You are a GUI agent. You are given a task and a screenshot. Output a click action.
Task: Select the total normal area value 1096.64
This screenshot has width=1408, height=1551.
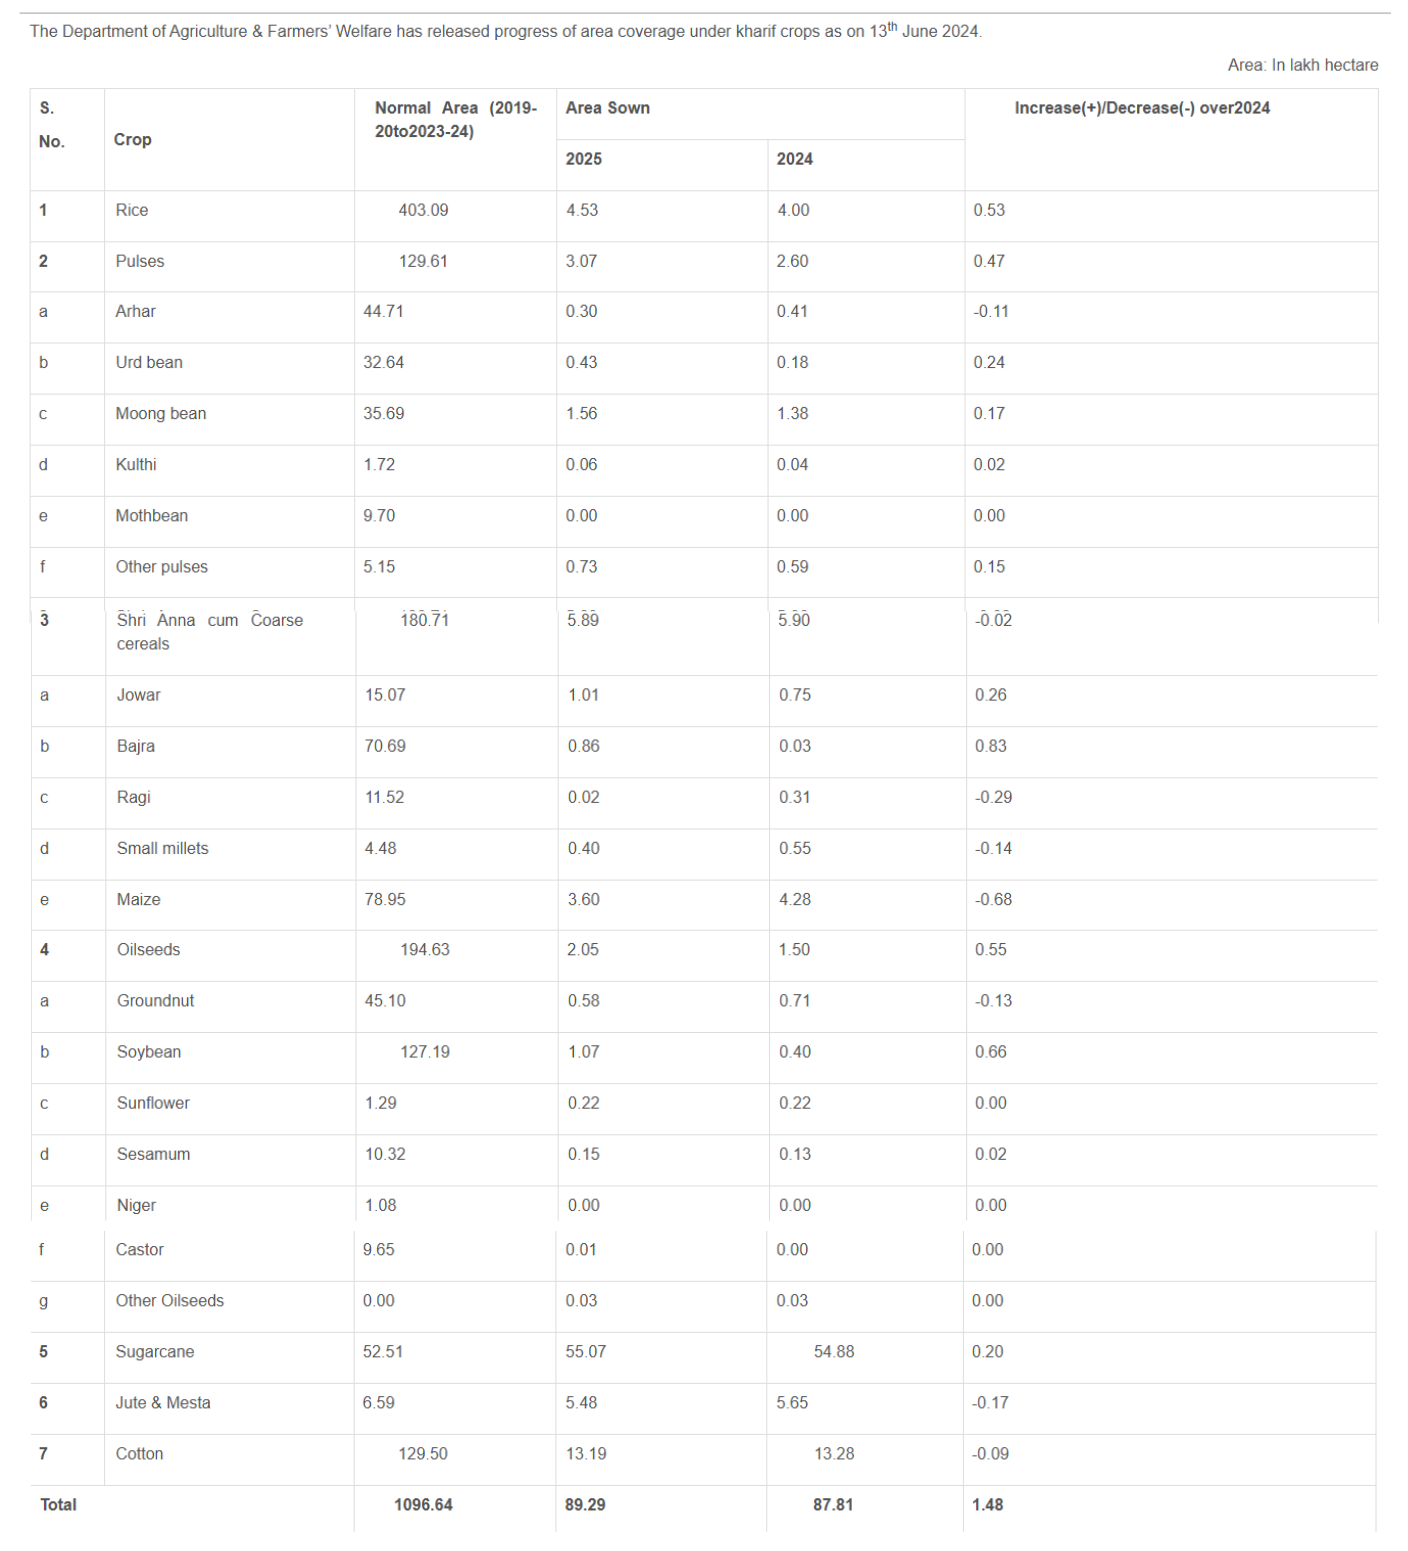coord(423,1504)
